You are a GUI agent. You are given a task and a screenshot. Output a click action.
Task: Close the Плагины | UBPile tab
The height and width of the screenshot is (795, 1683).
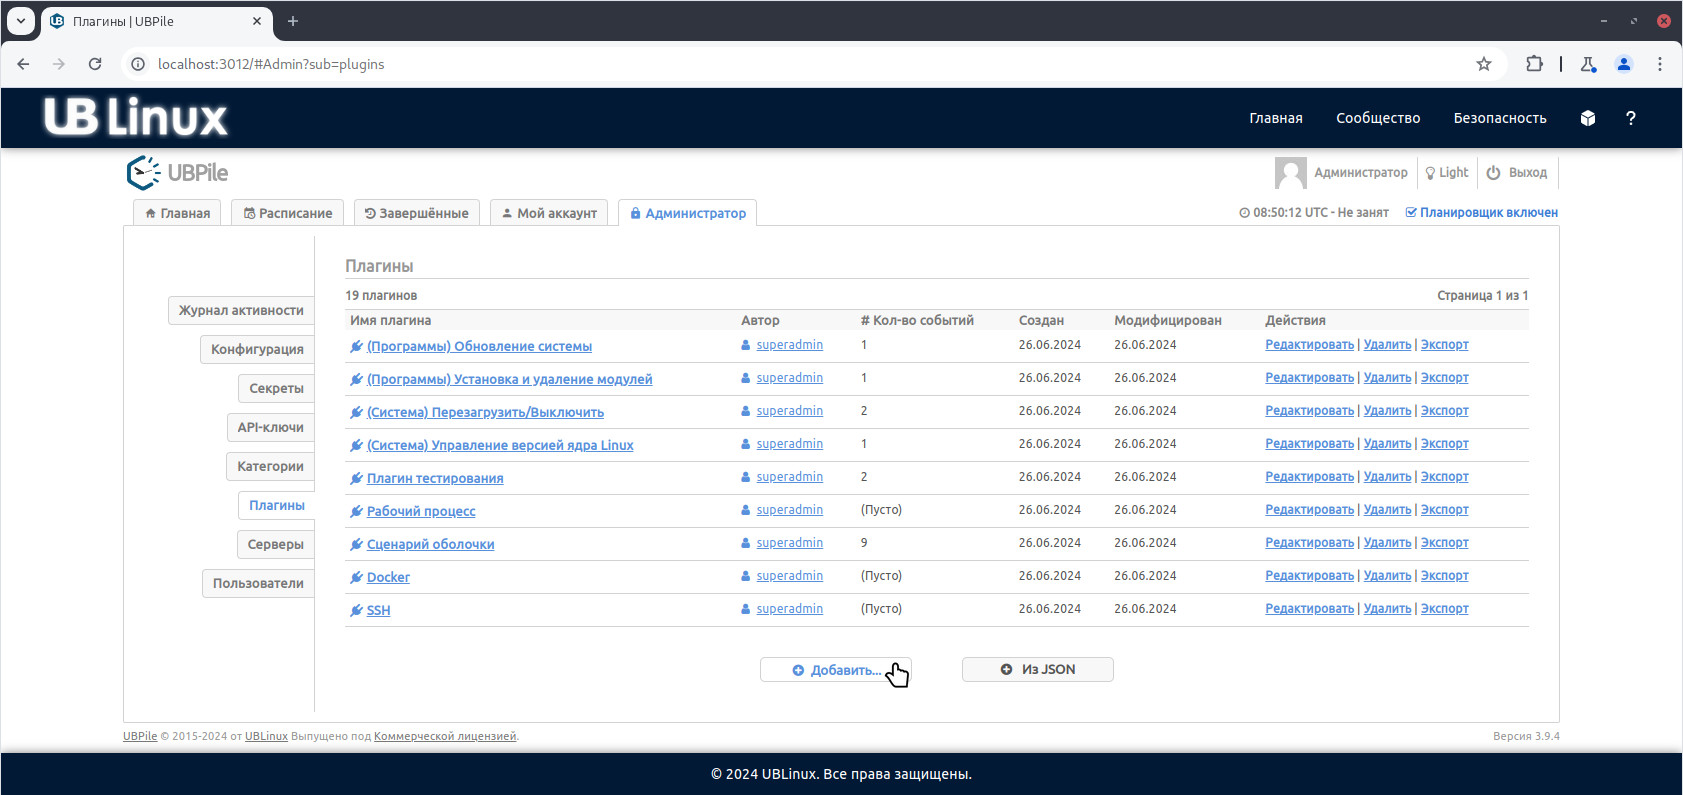pyautogui.click(x=257, y=21)
